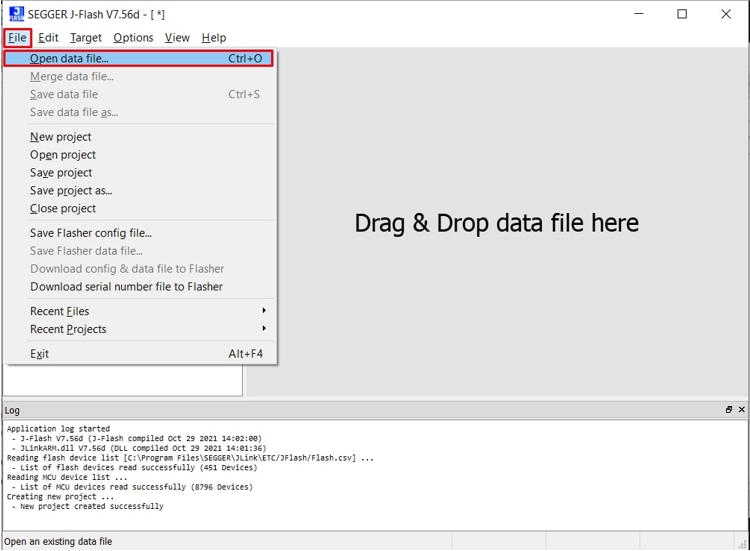Open the Target menu
750x551 pixels.
[86, 38]
